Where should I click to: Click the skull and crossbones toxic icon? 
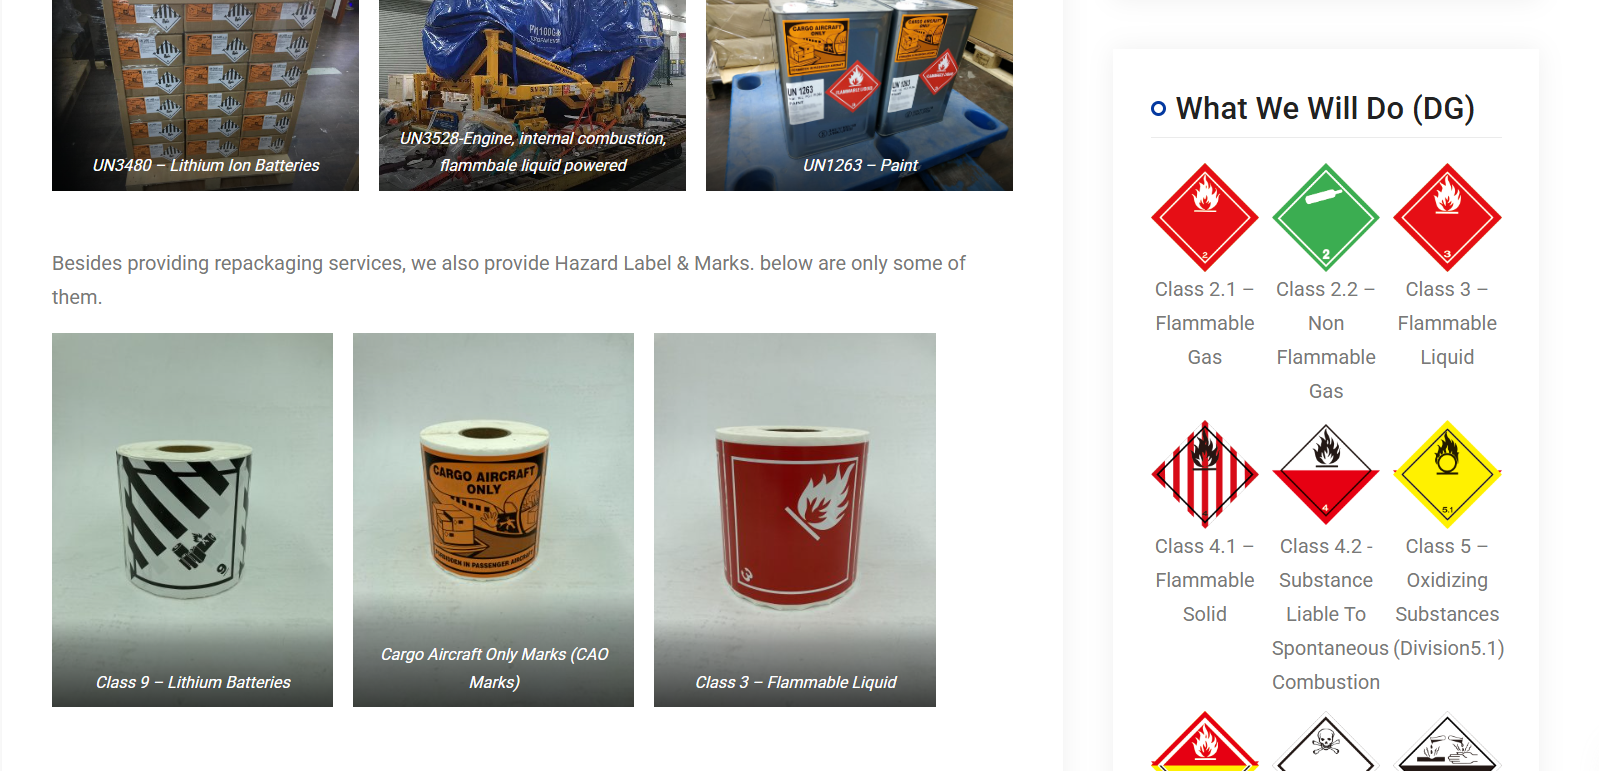[1325, 741]
